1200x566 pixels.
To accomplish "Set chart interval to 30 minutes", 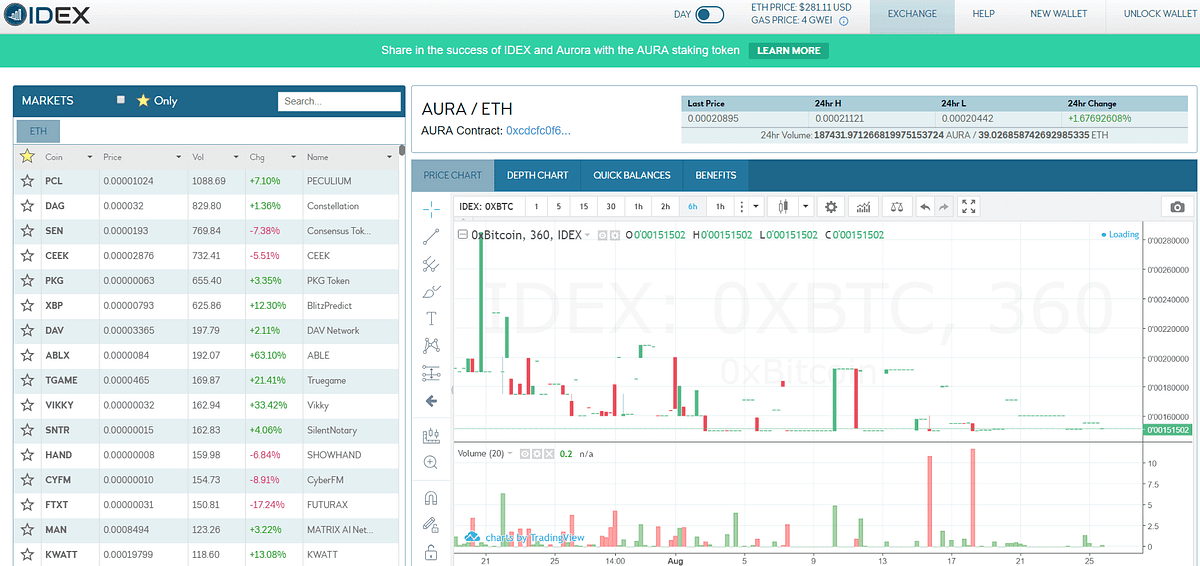I will (611, 206).
